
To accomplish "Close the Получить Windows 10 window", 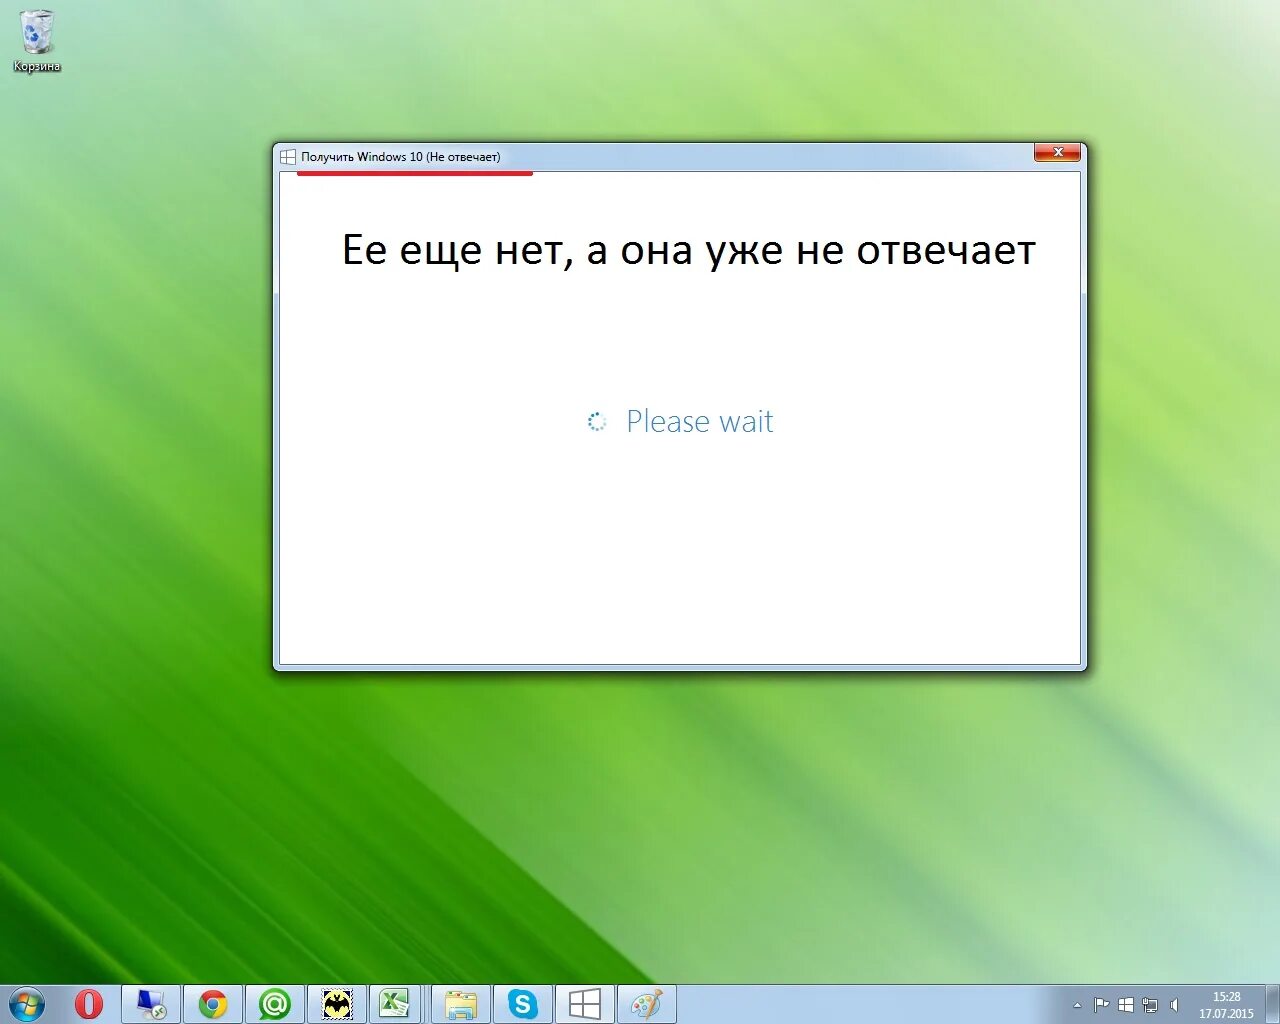I will point(1057,152).
